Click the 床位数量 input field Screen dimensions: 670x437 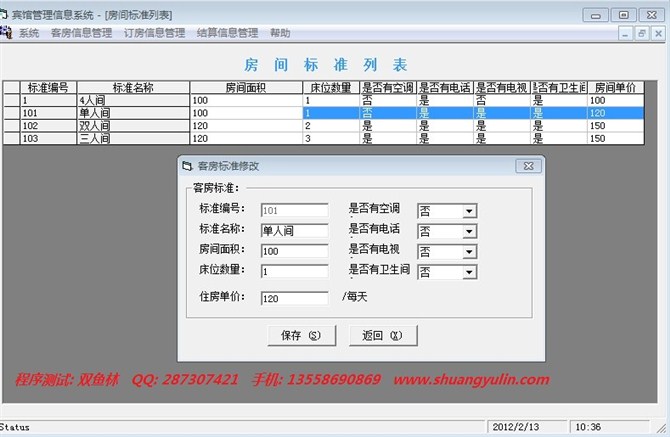[294, 272]
